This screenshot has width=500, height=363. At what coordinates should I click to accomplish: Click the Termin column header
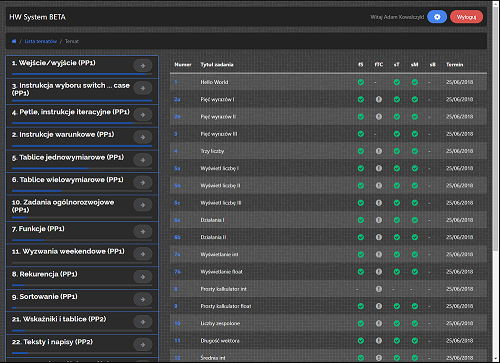pyautogui.click(x=455, y=64)
